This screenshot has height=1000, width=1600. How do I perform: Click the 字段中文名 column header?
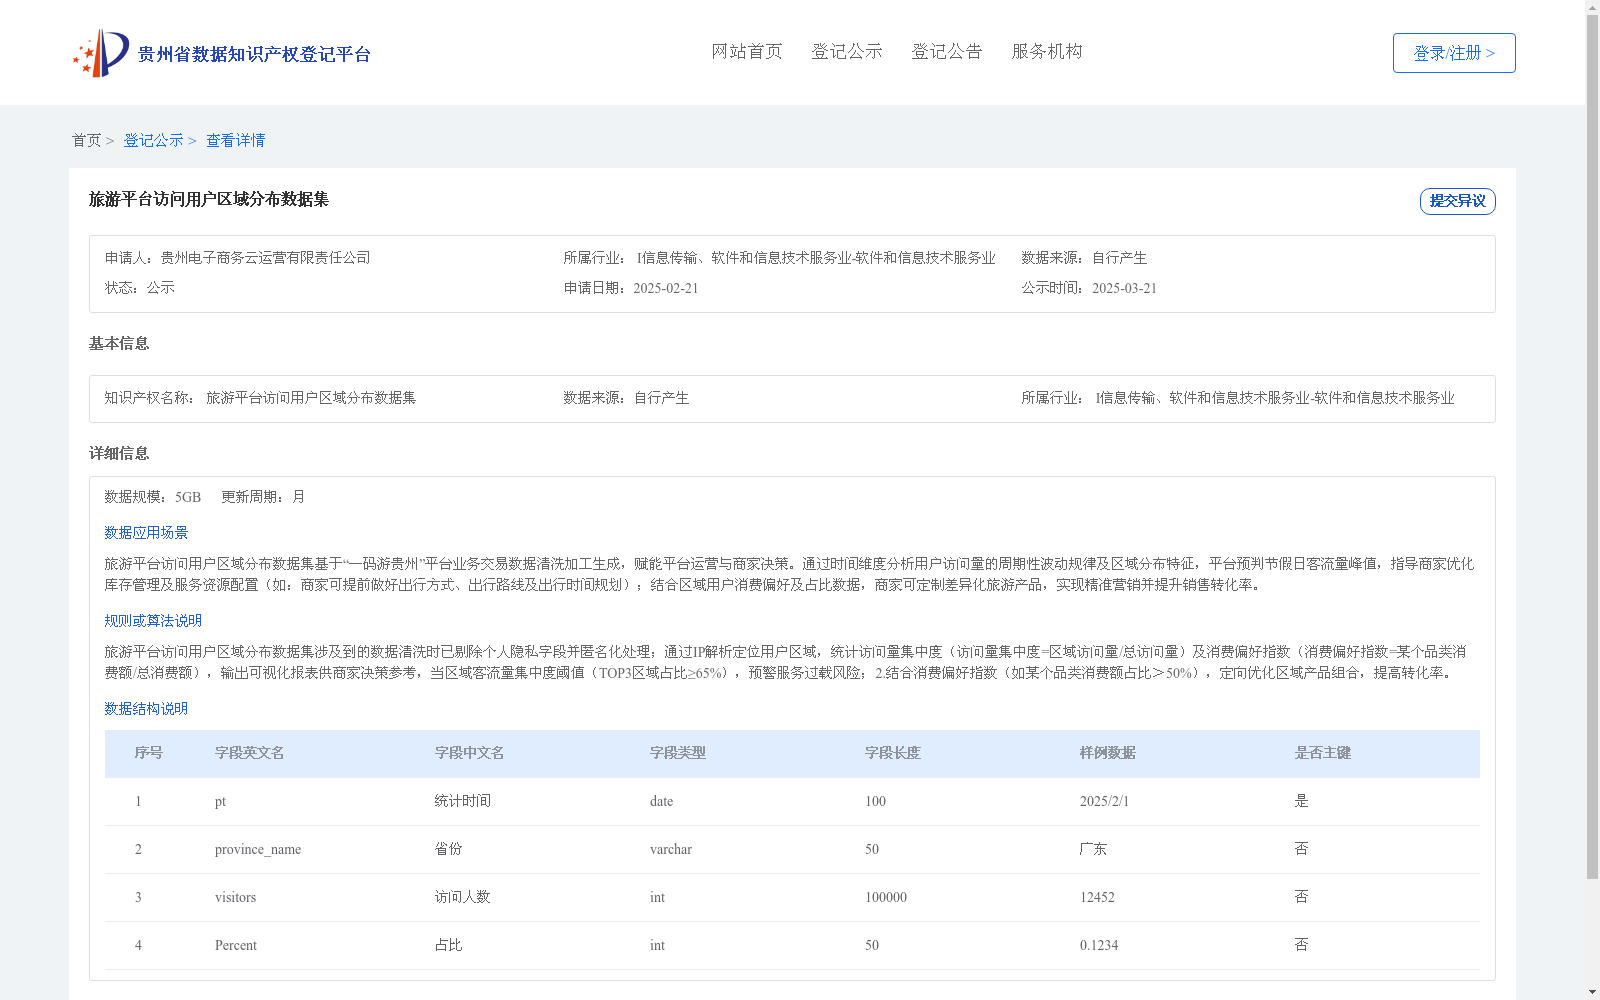(x=470, y=753)
